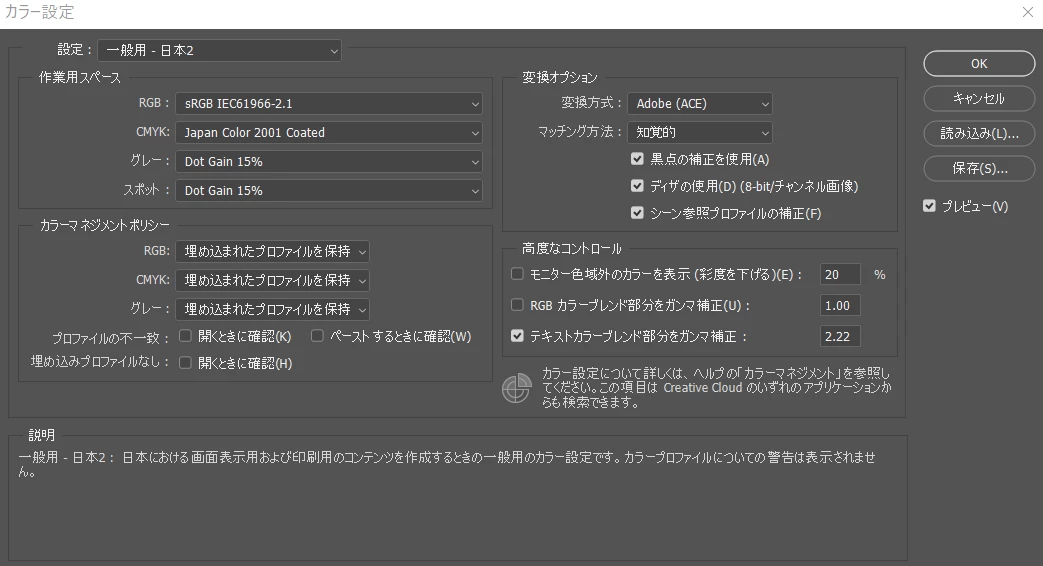Click the text gamma field showing 2.22
This screenshot has height=566, width=1043.
tap(840, 337)
